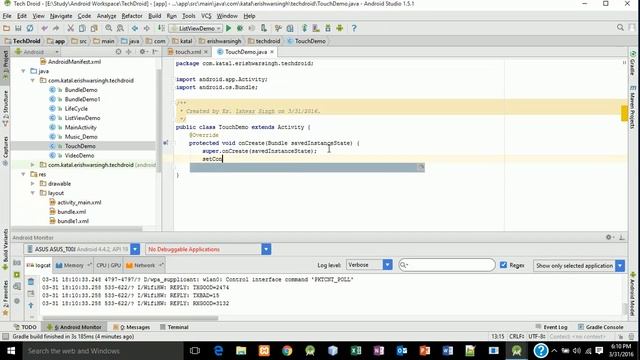Open the Structure side panel
Screen dimensions: 640x360
coord(5,108)
